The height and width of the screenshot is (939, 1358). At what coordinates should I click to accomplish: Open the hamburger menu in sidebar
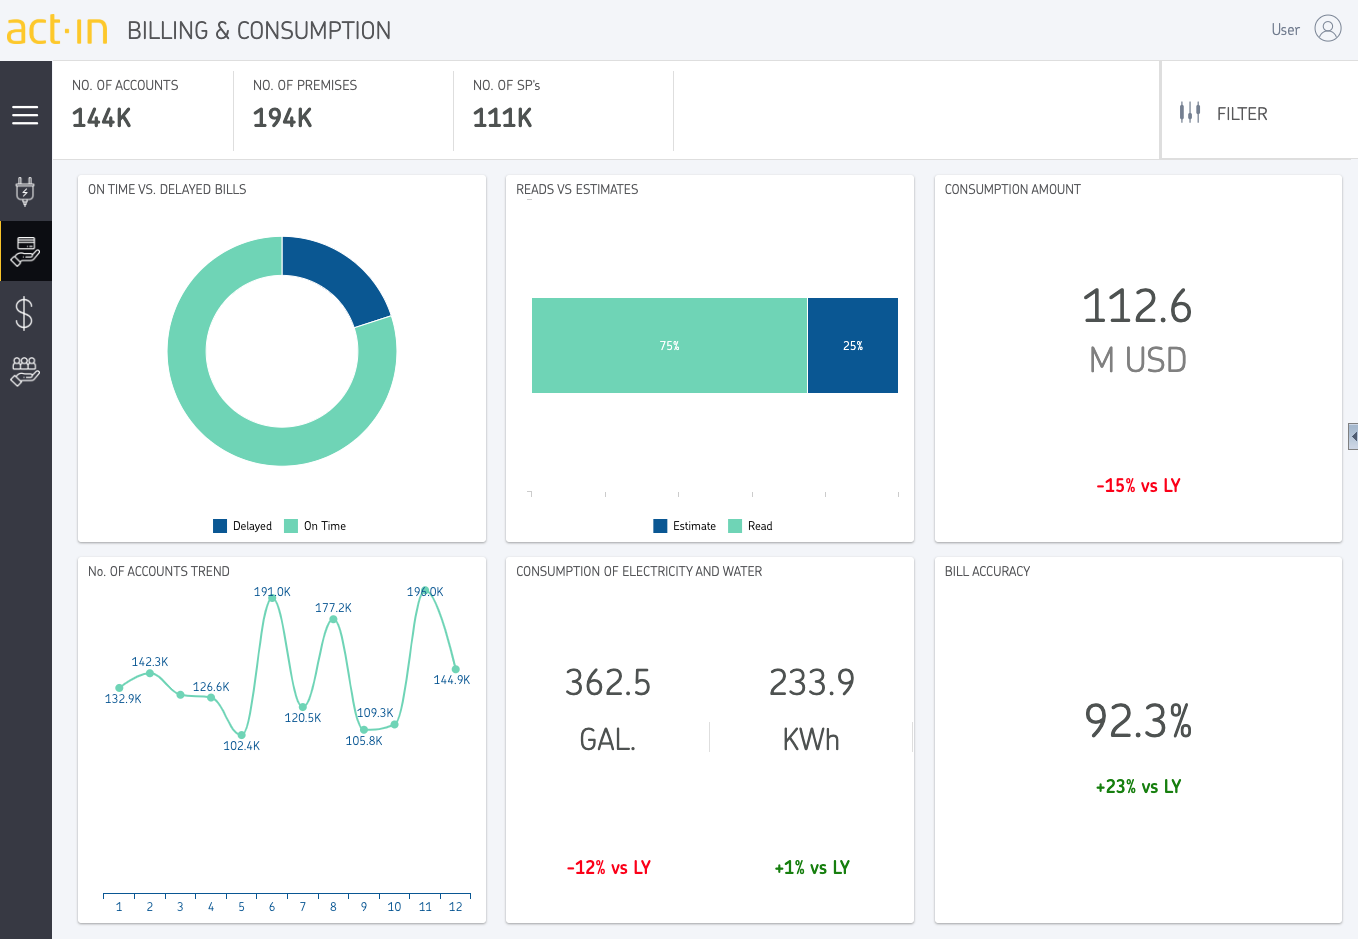point(25,115)
